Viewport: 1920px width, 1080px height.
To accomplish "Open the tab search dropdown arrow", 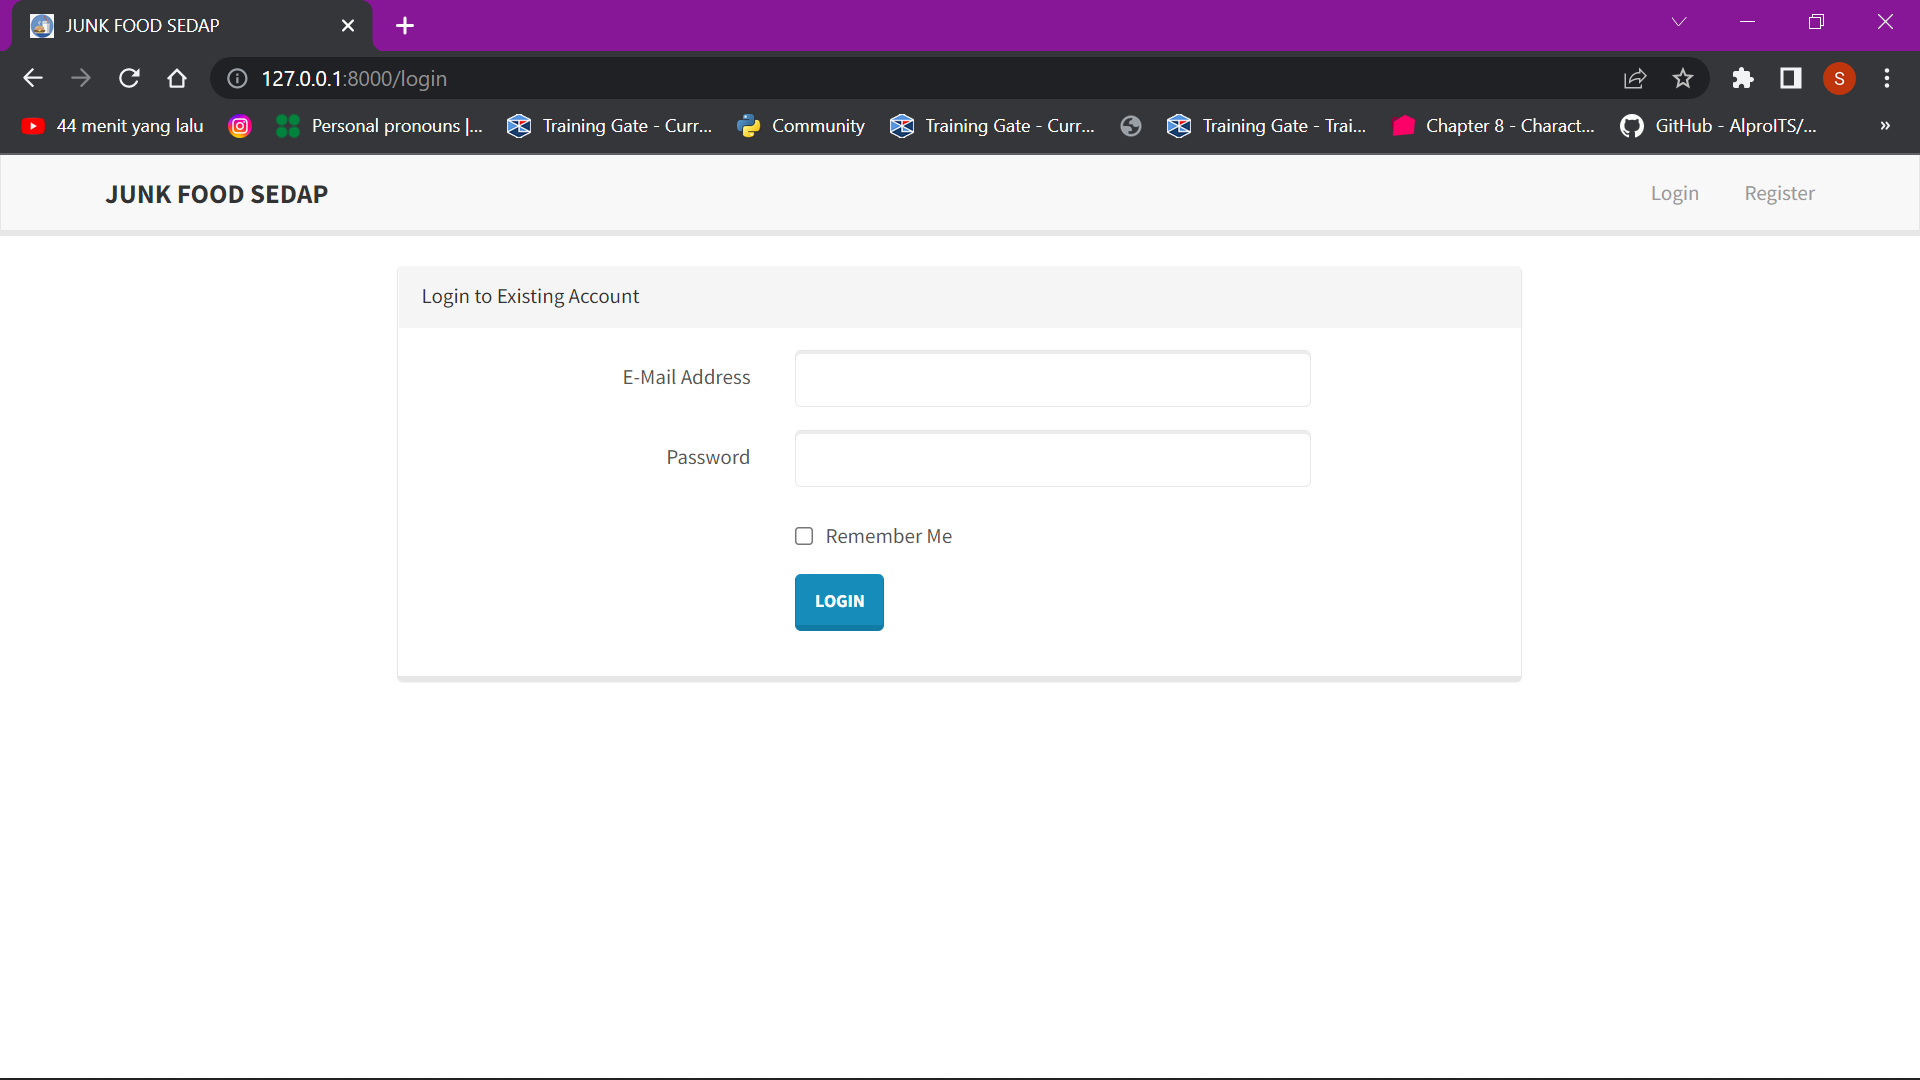I will [x=1679, y=22].
